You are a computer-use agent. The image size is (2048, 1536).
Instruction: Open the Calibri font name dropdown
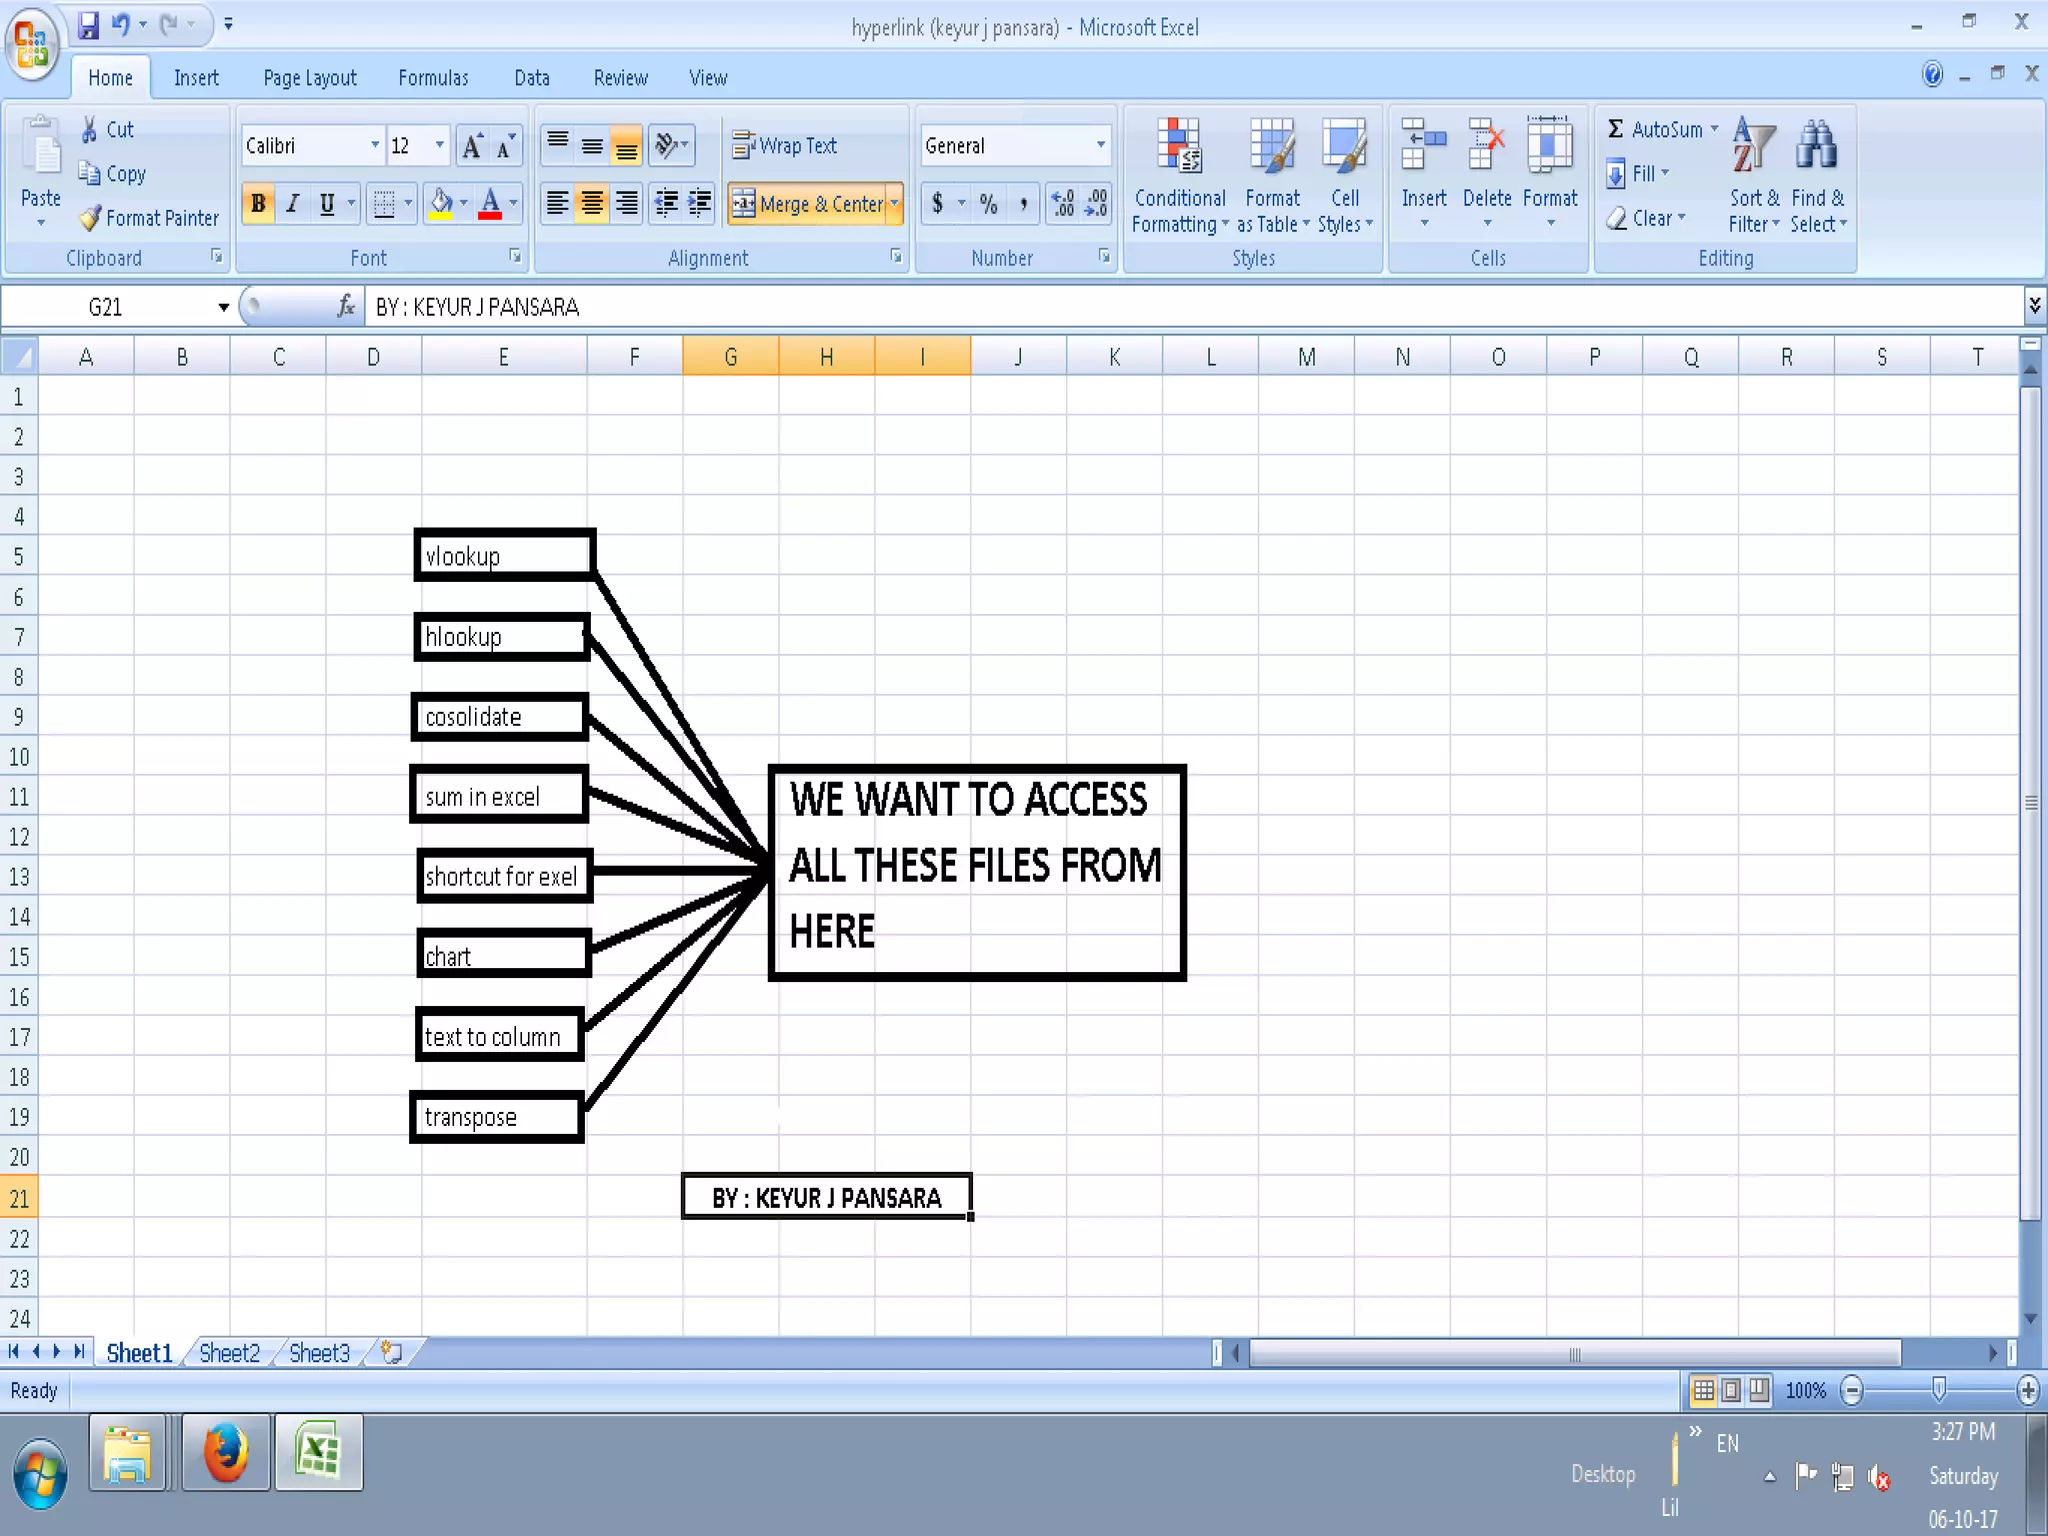(x=375, y=146)
